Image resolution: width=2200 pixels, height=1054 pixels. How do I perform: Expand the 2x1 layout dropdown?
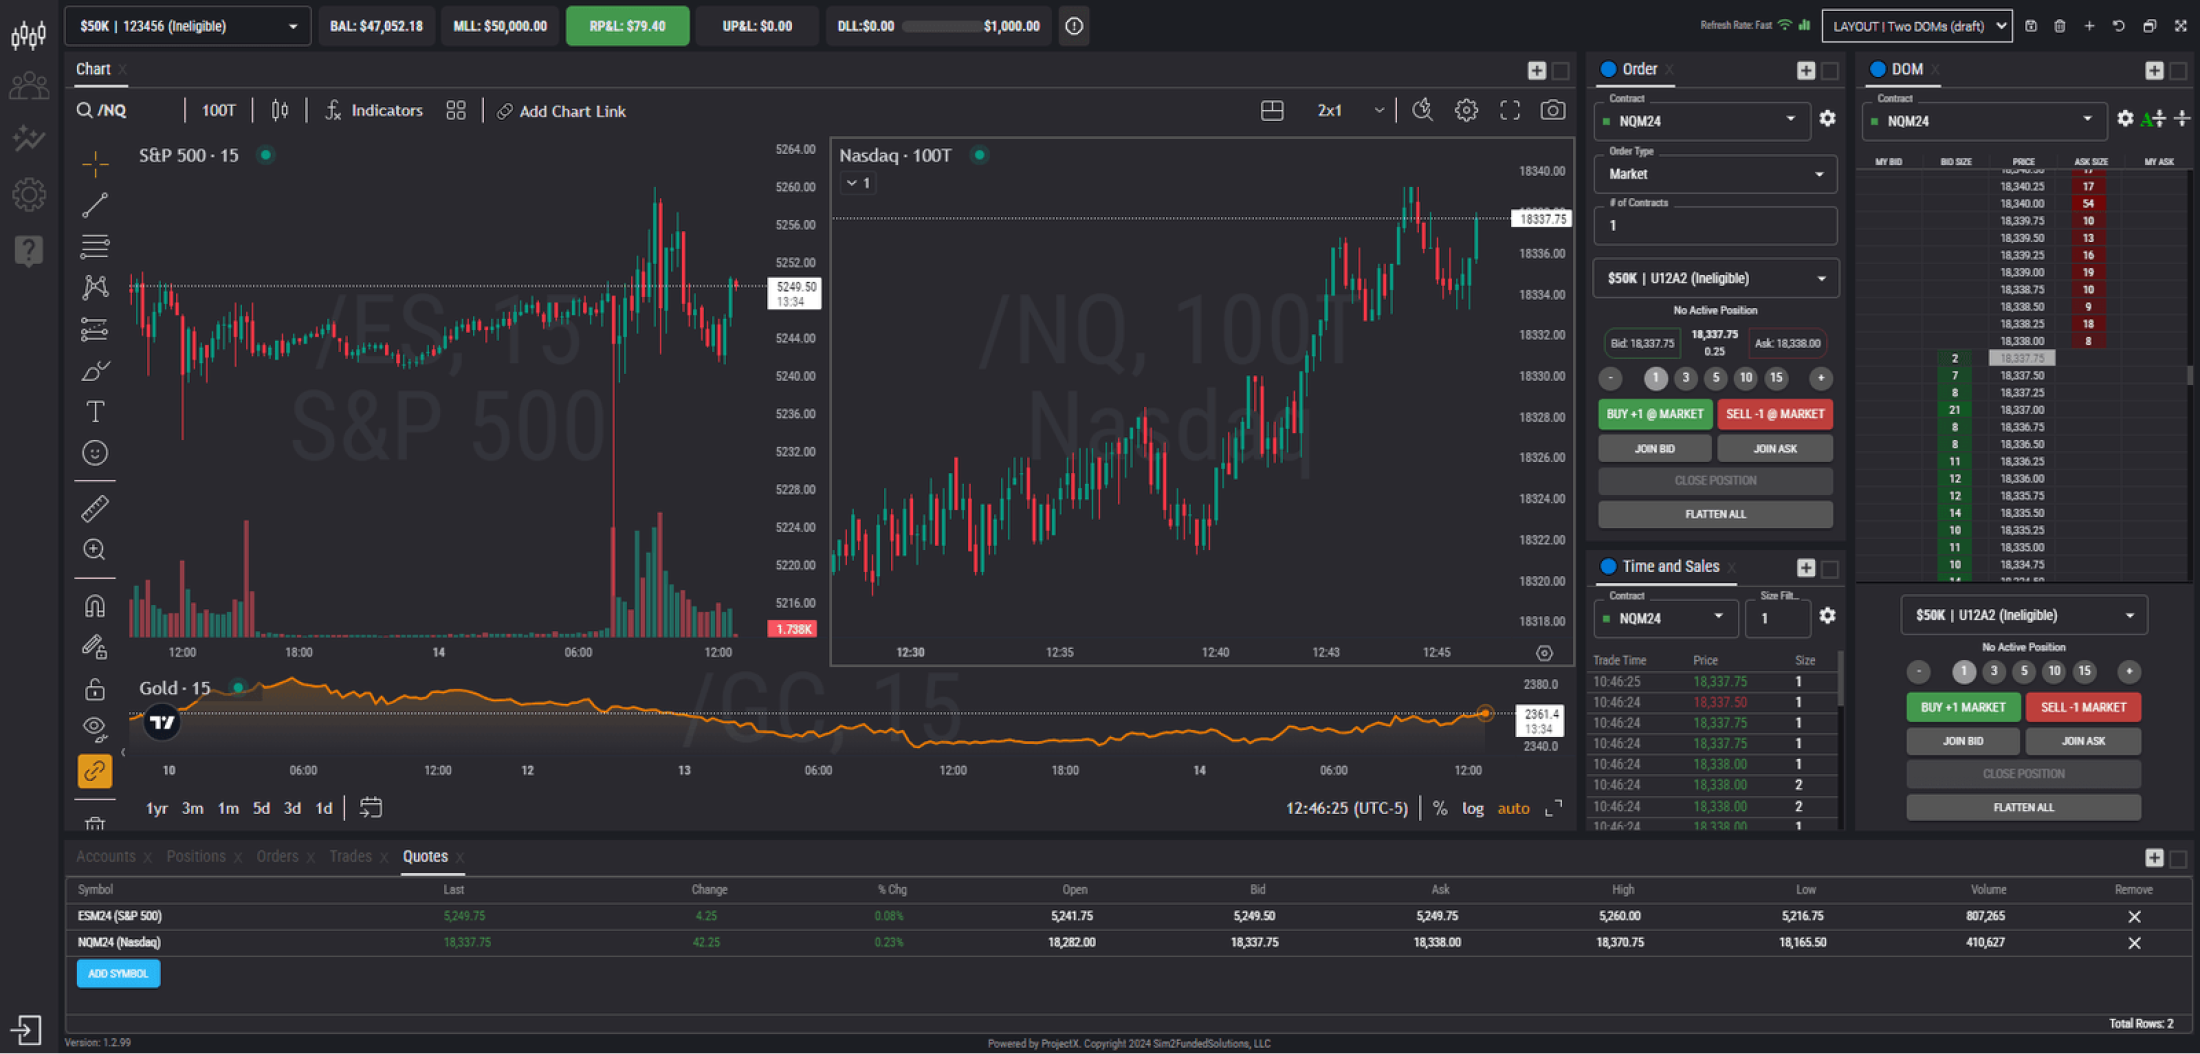1351,111
